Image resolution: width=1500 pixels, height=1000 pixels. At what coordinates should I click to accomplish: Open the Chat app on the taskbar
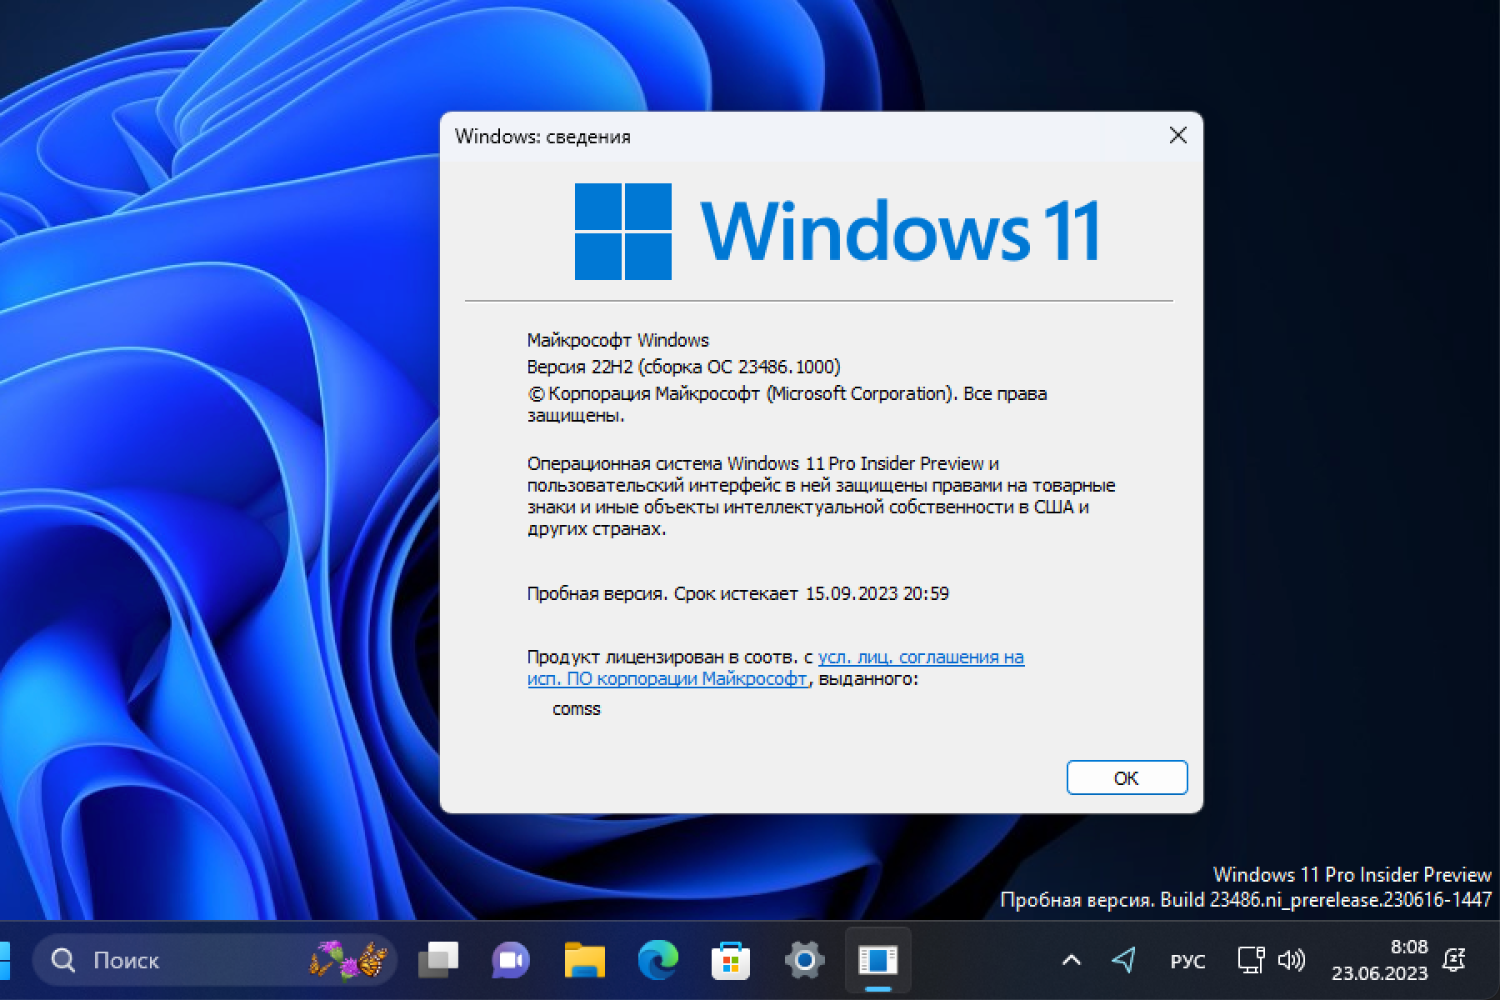[x=509, y=960]
